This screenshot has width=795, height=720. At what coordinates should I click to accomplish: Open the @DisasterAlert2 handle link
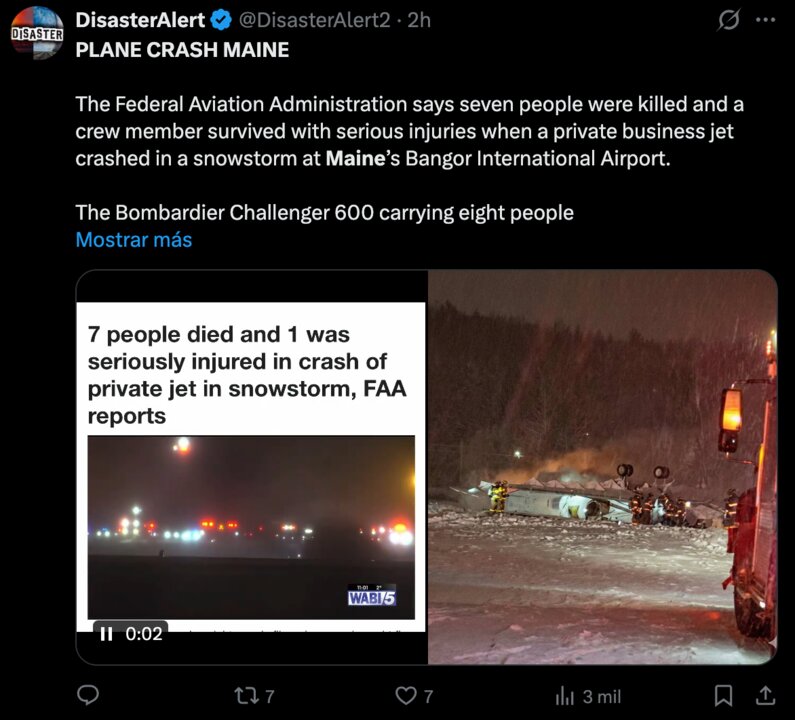click(x=314, y=20)
